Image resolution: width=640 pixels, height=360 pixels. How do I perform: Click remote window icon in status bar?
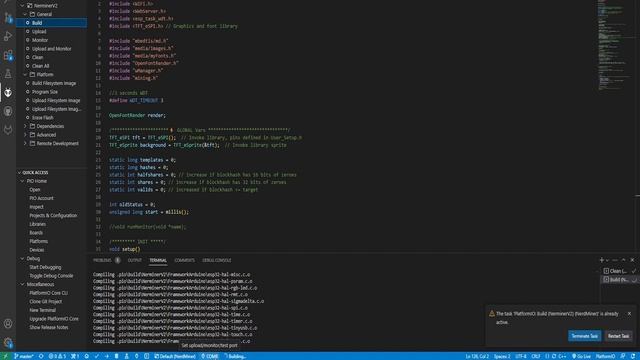5,356
